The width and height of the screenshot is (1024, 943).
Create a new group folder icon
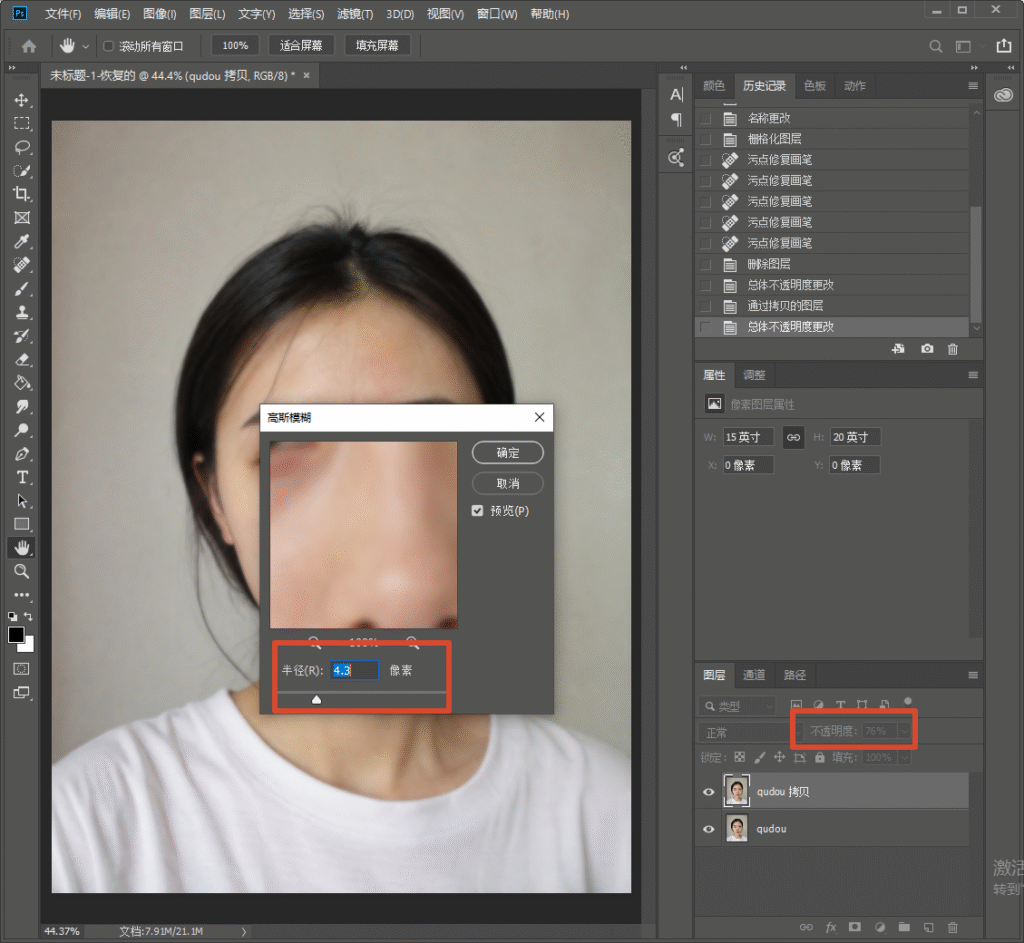[x=904, y=927]
